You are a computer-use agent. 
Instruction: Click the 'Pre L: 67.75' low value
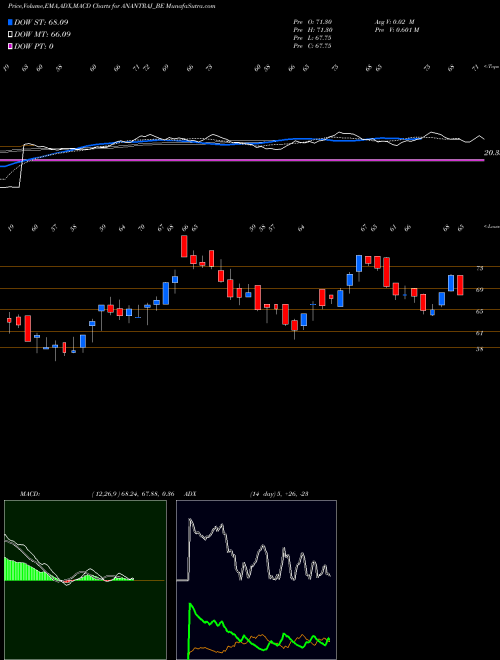pyautogui.click(x=313, y=38)
